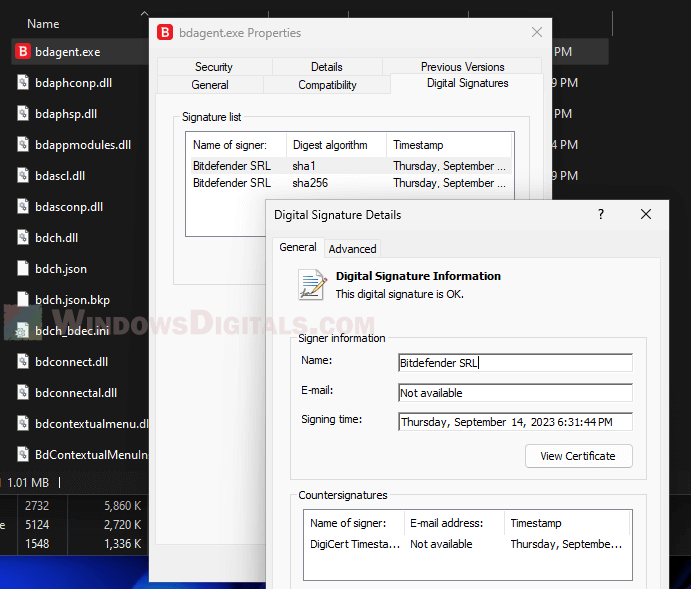Click the bdch.json.bkp file icon
691x589 pixels.
(23, 300)
